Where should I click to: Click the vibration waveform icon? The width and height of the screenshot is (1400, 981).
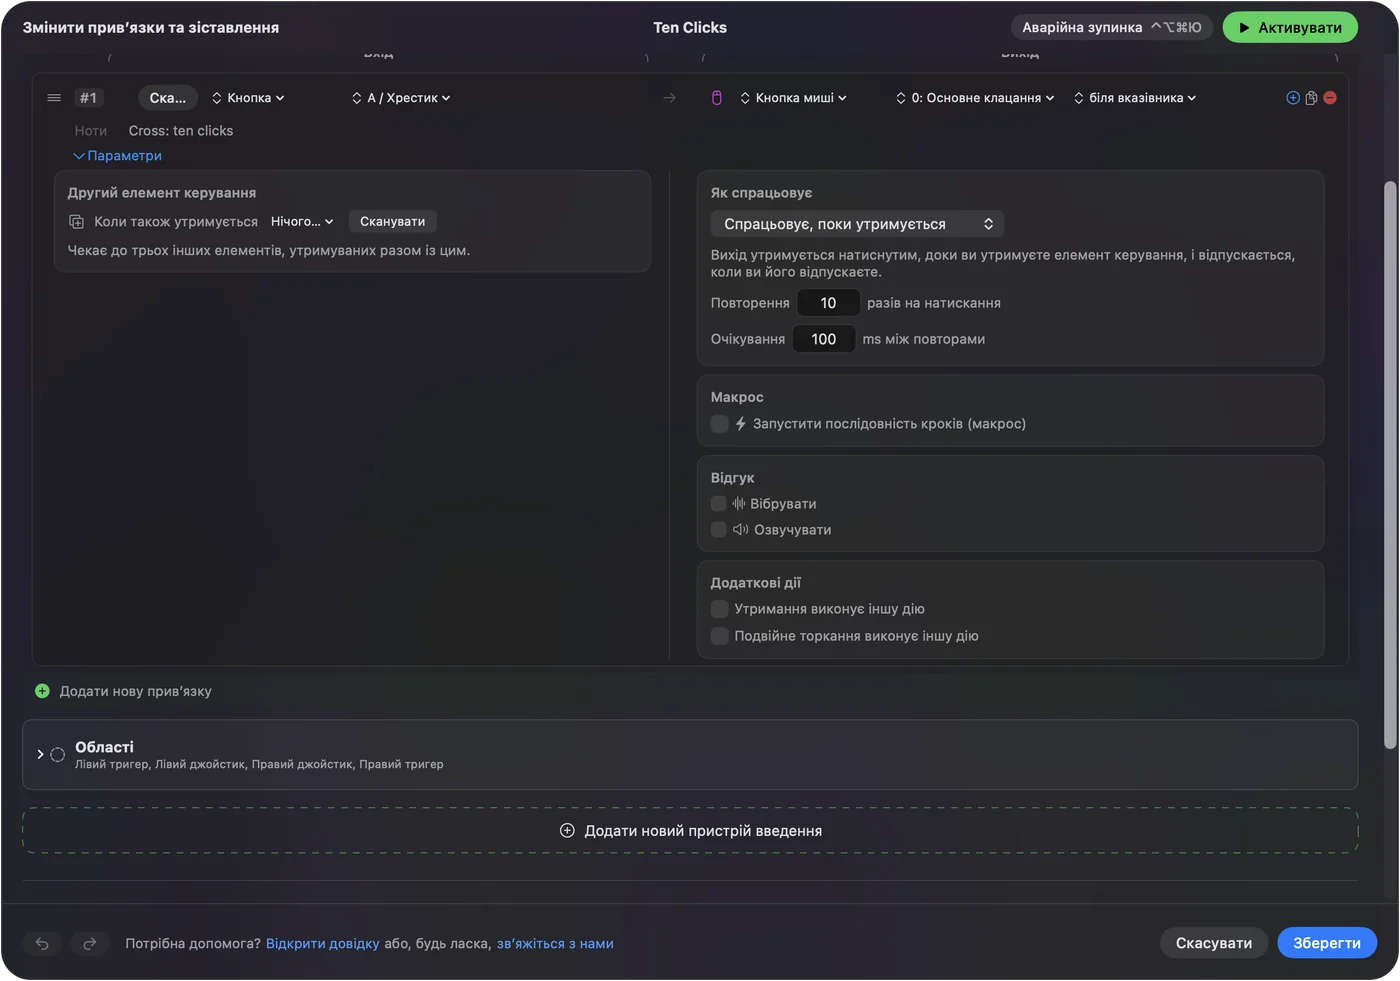point(739,504)
